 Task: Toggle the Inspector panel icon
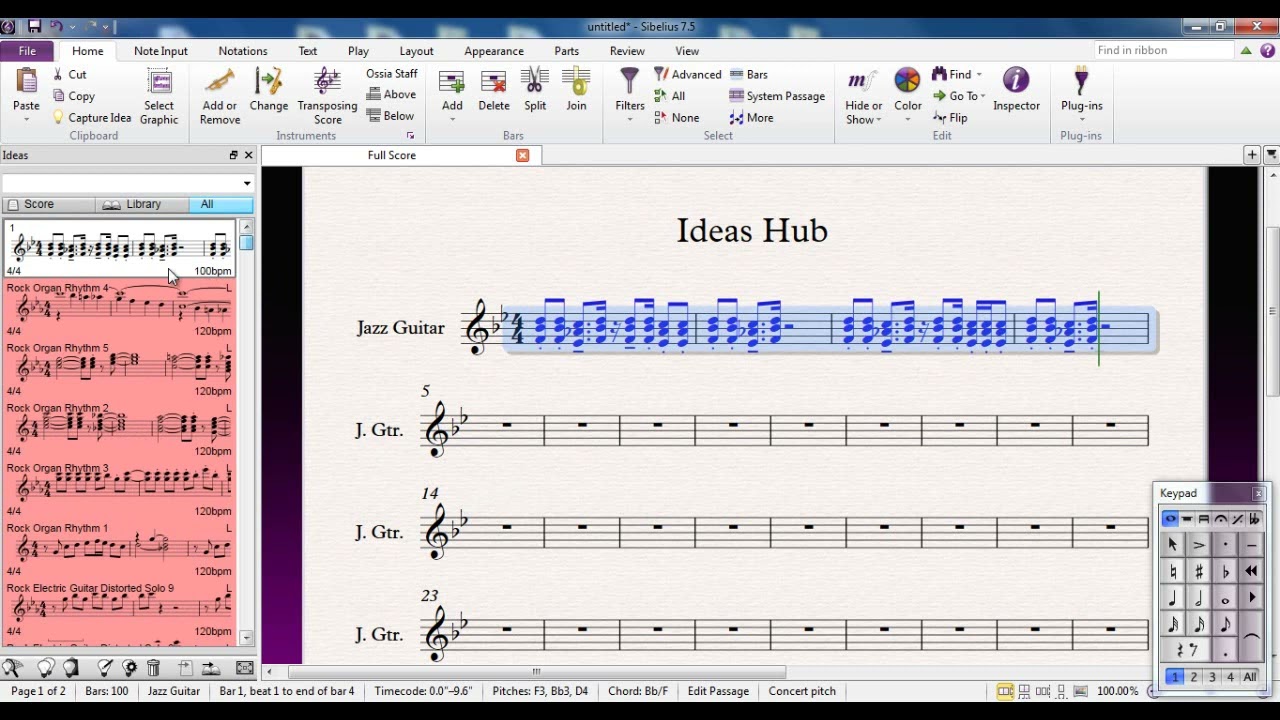click(x=1016, y=81)
